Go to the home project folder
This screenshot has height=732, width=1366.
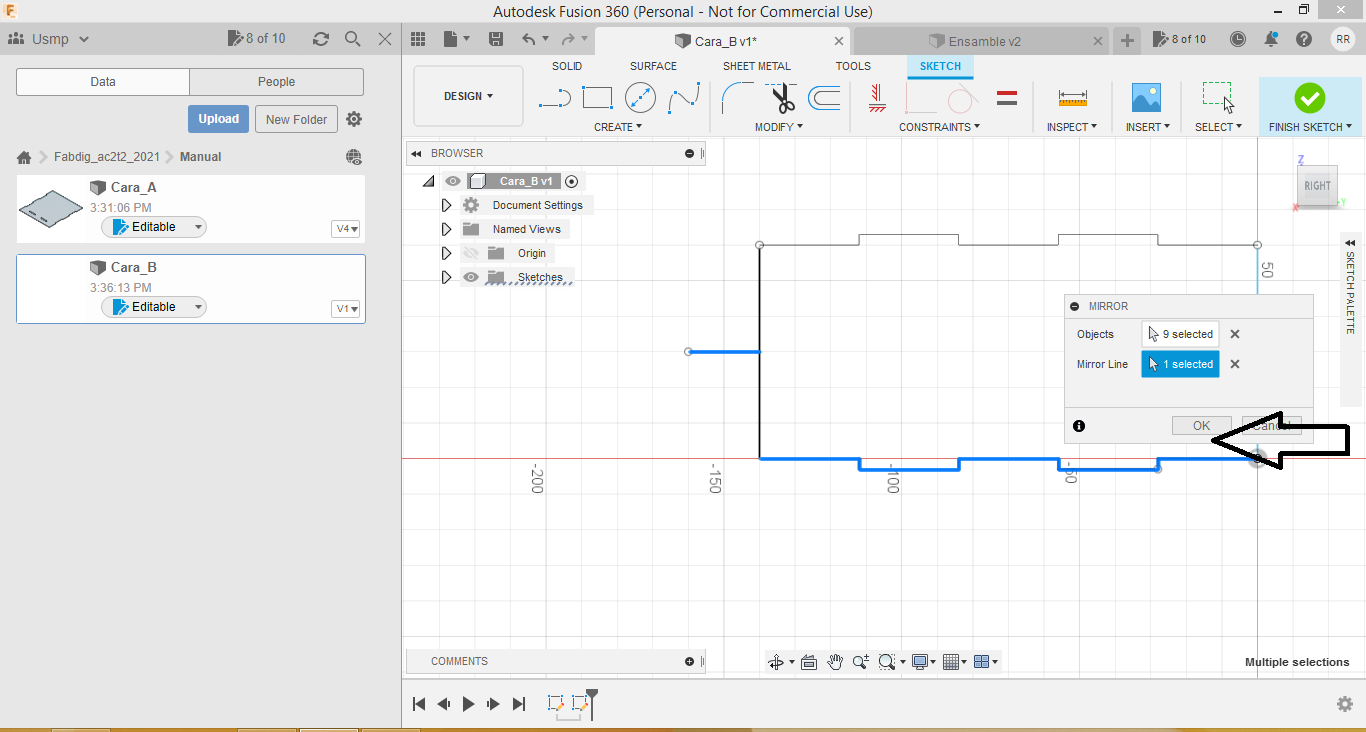(x=24, y=157)
